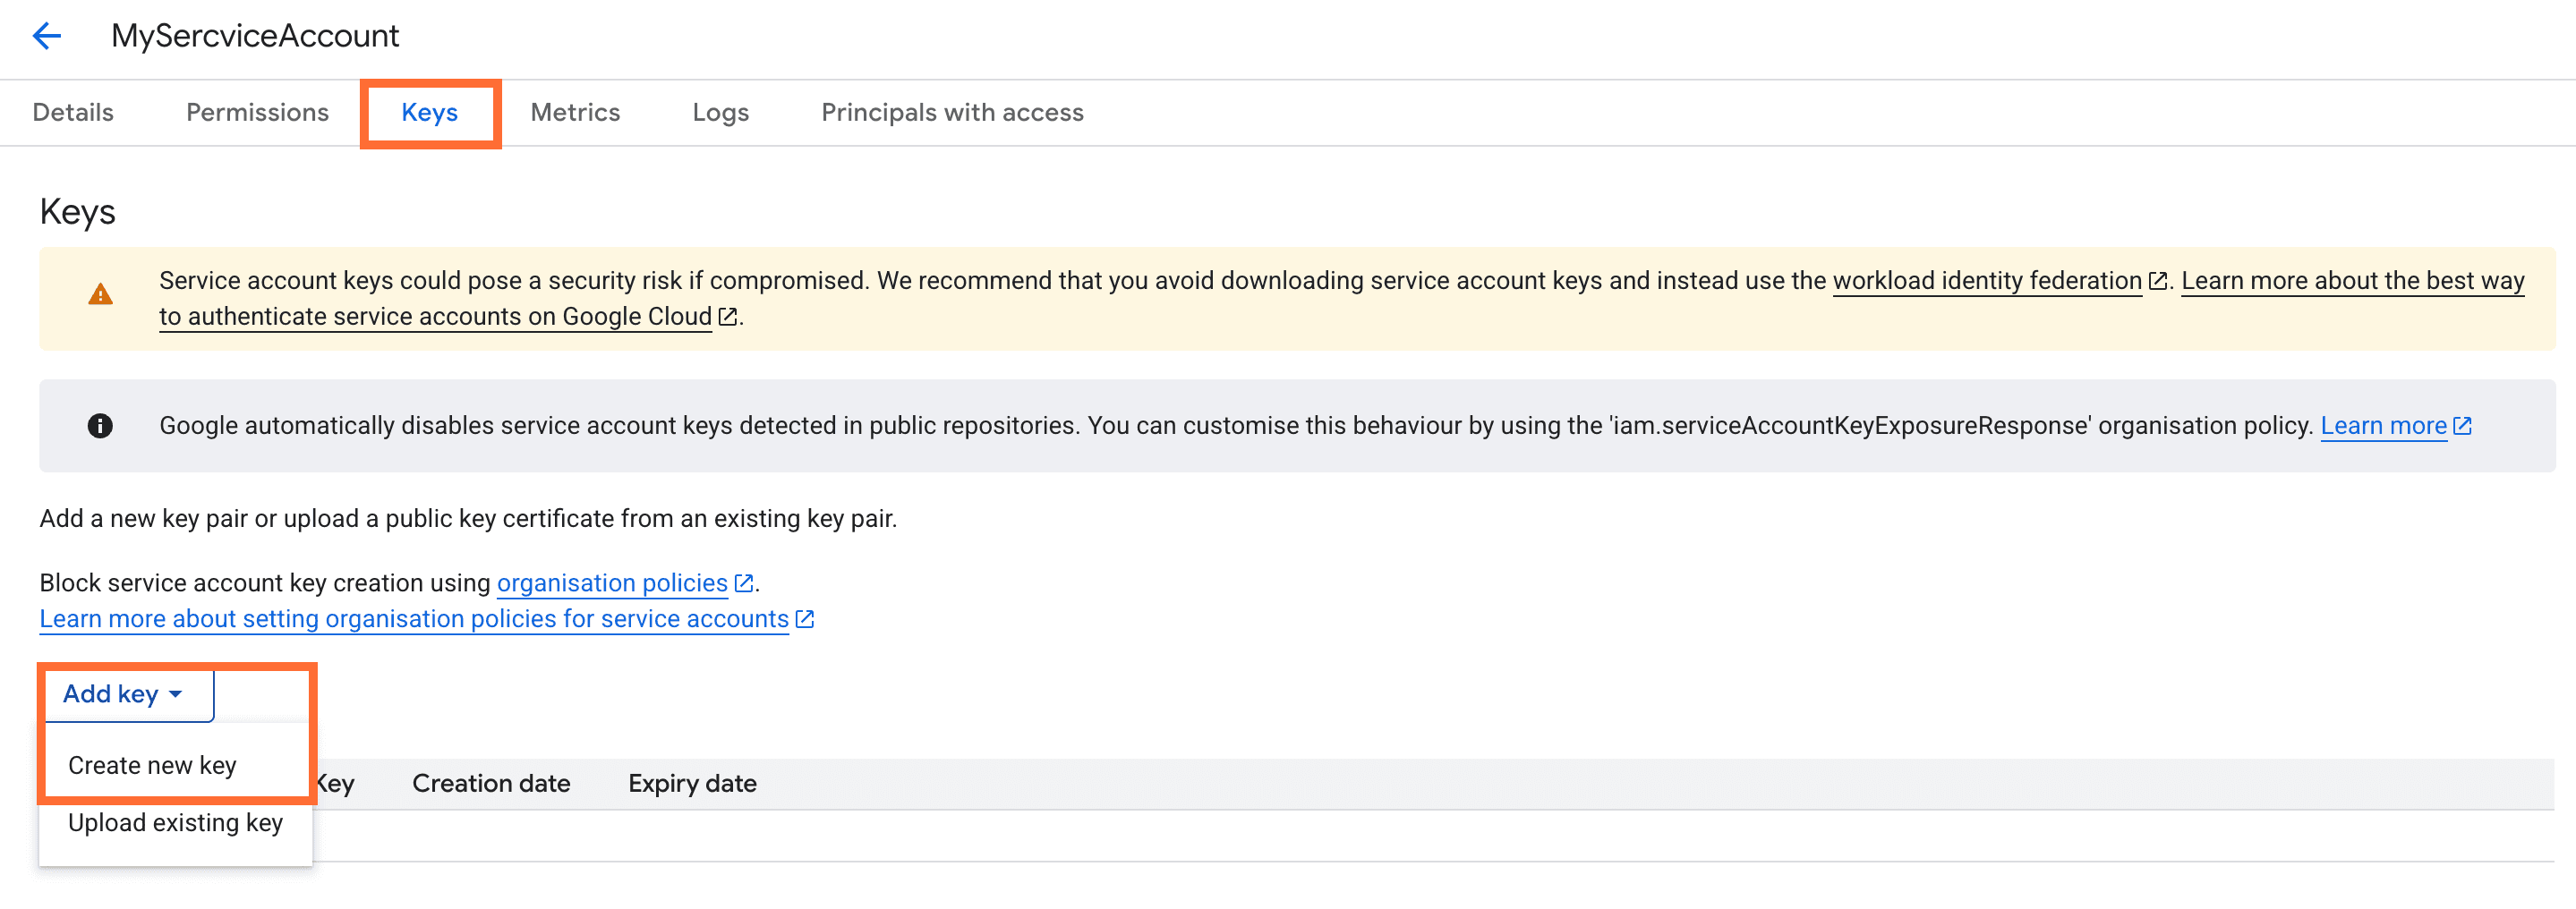Open the Logs tab
This screenshot has width=2576, height=909.
tap(720, 112)
